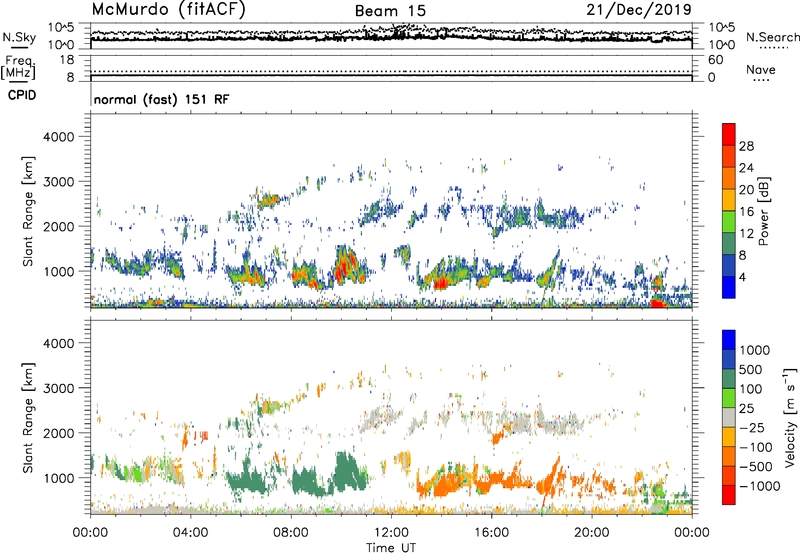Click the solid frequency line in the Freq. panel

point(391,77)
